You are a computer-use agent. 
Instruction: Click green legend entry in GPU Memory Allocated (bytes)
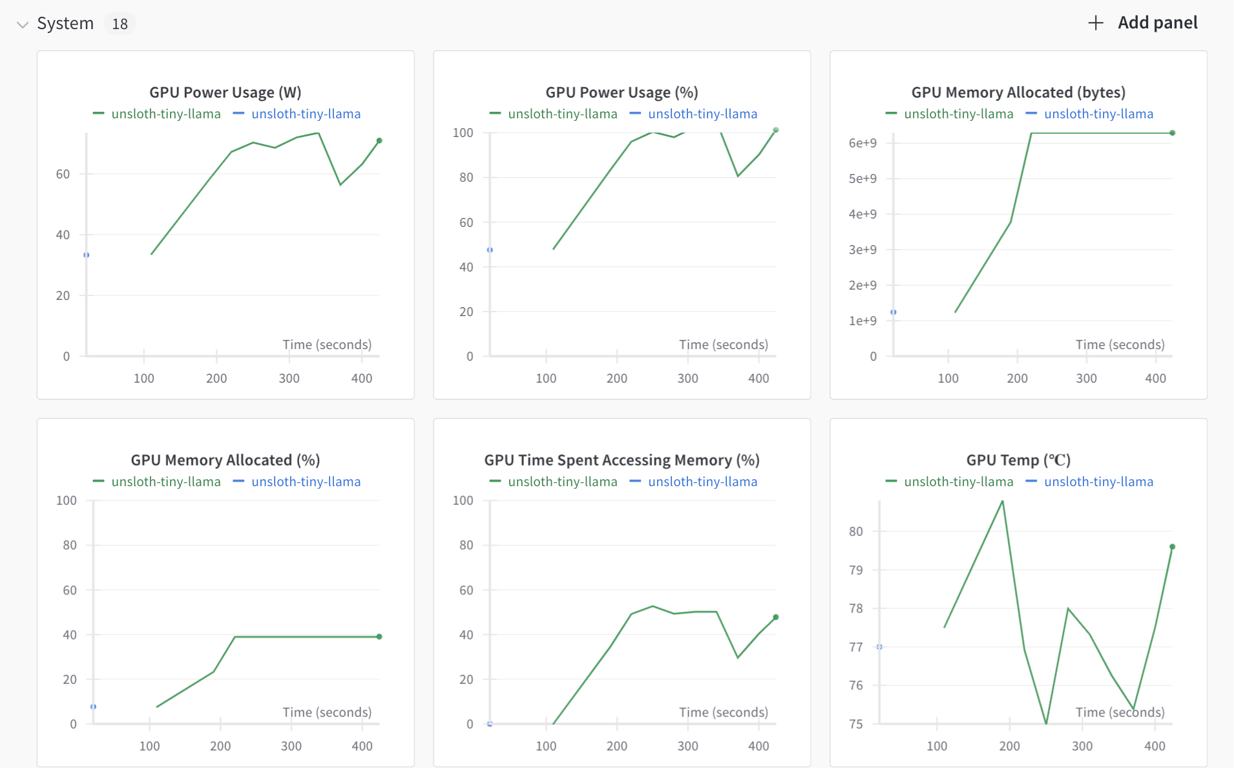[x=949, y=114]
